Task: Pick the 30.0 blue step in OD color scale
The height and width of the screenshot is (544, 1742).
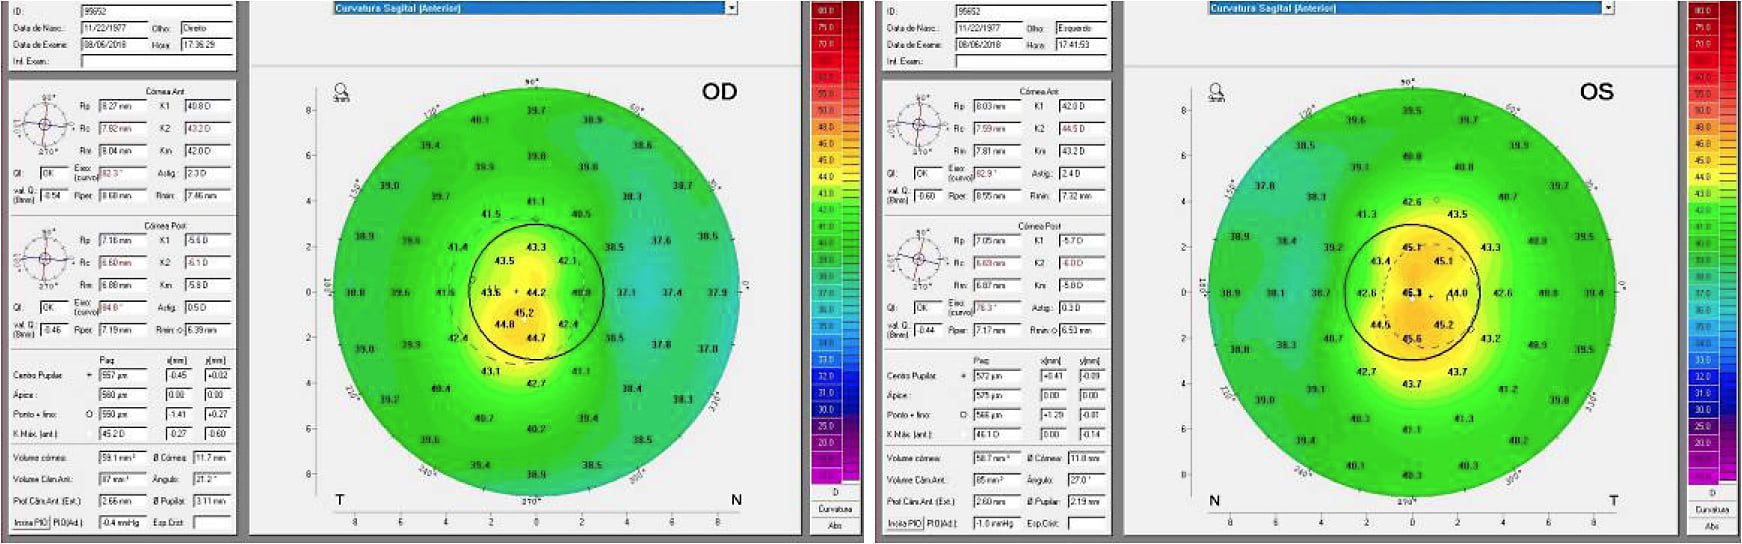Action: click(x=826, y=409)
